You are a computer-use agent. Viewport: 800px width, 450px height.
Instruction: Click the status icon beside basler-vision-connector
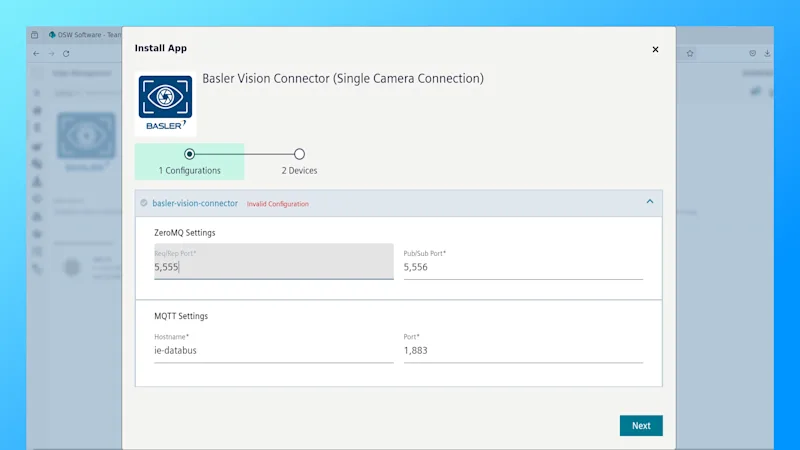[144, 203]
